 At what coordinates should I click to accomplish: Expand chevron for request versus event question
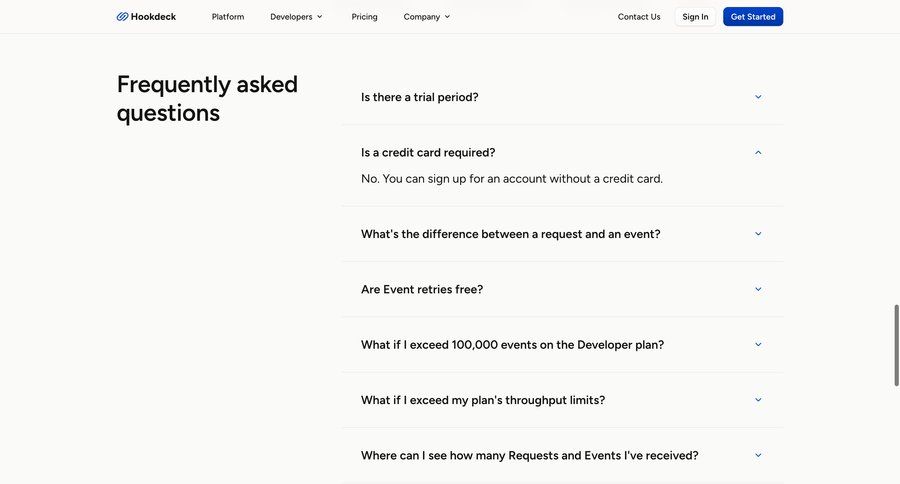coord(758,234)
